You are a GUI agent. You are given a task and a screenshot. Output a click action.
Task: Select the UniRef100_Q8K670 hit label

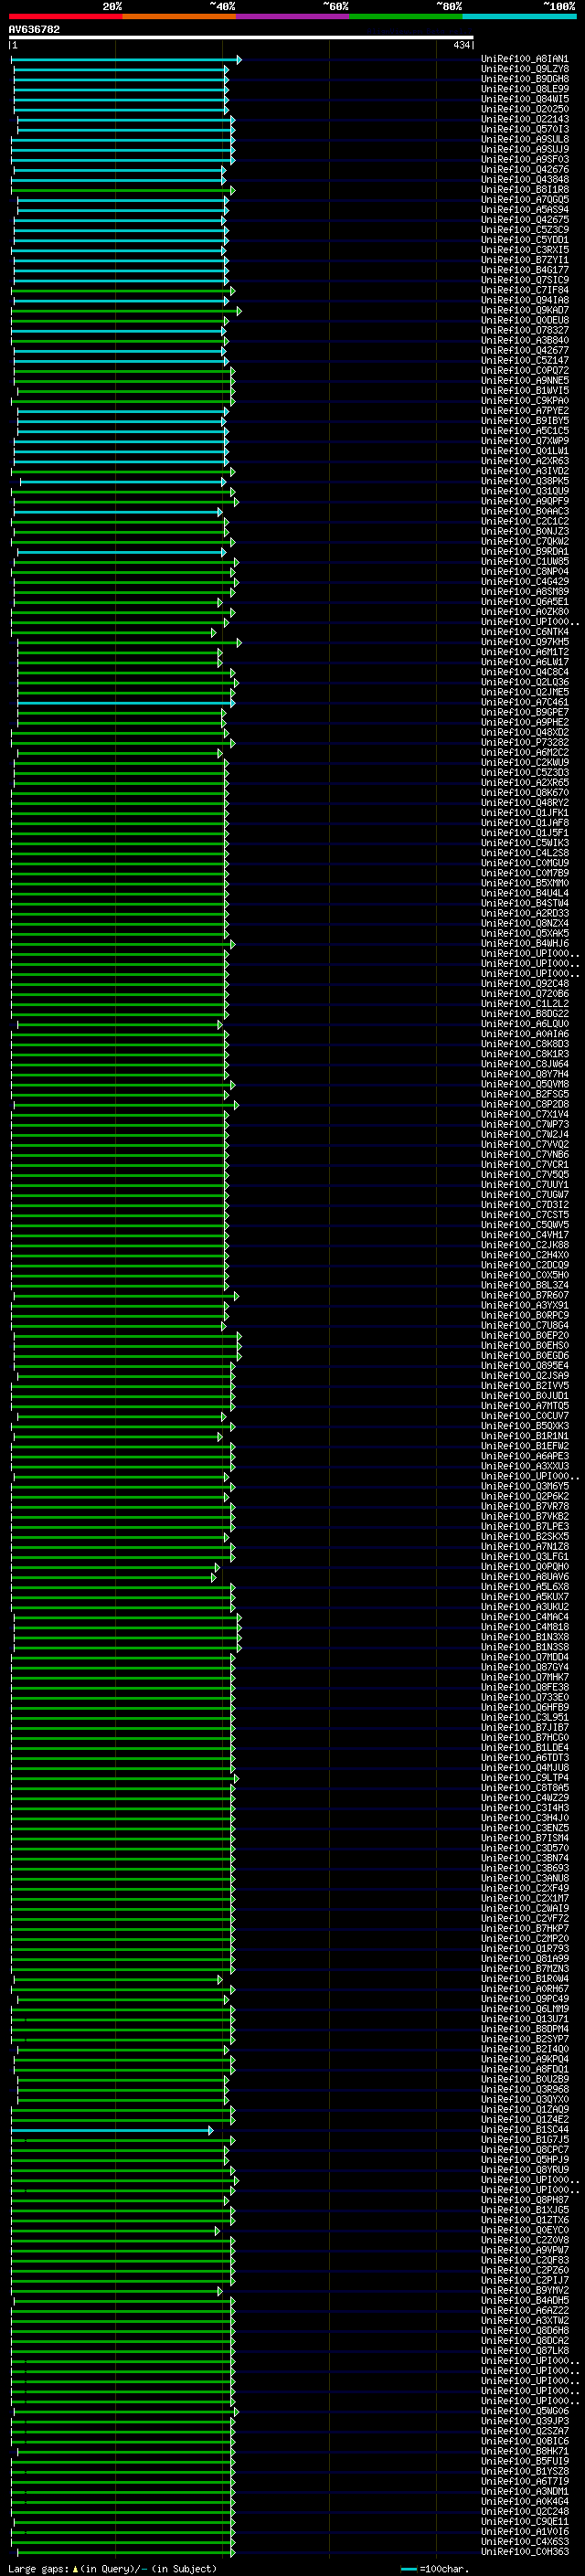524,792
